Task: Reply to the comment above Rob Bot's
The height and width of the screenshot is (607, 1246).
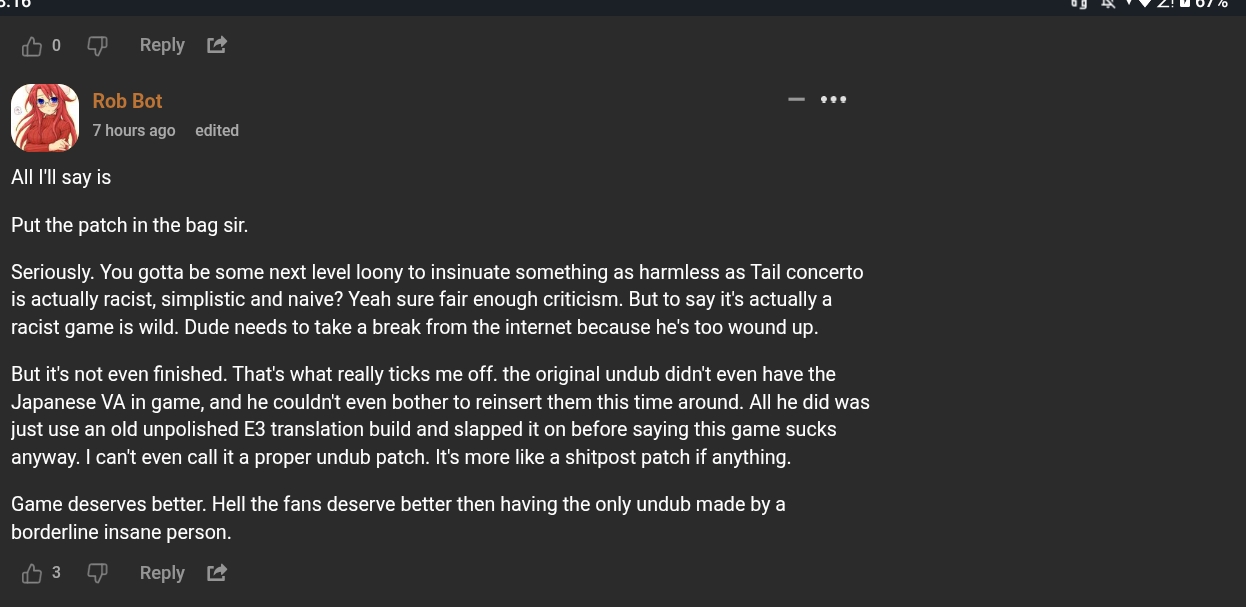Action: click(x=162, y=45)
